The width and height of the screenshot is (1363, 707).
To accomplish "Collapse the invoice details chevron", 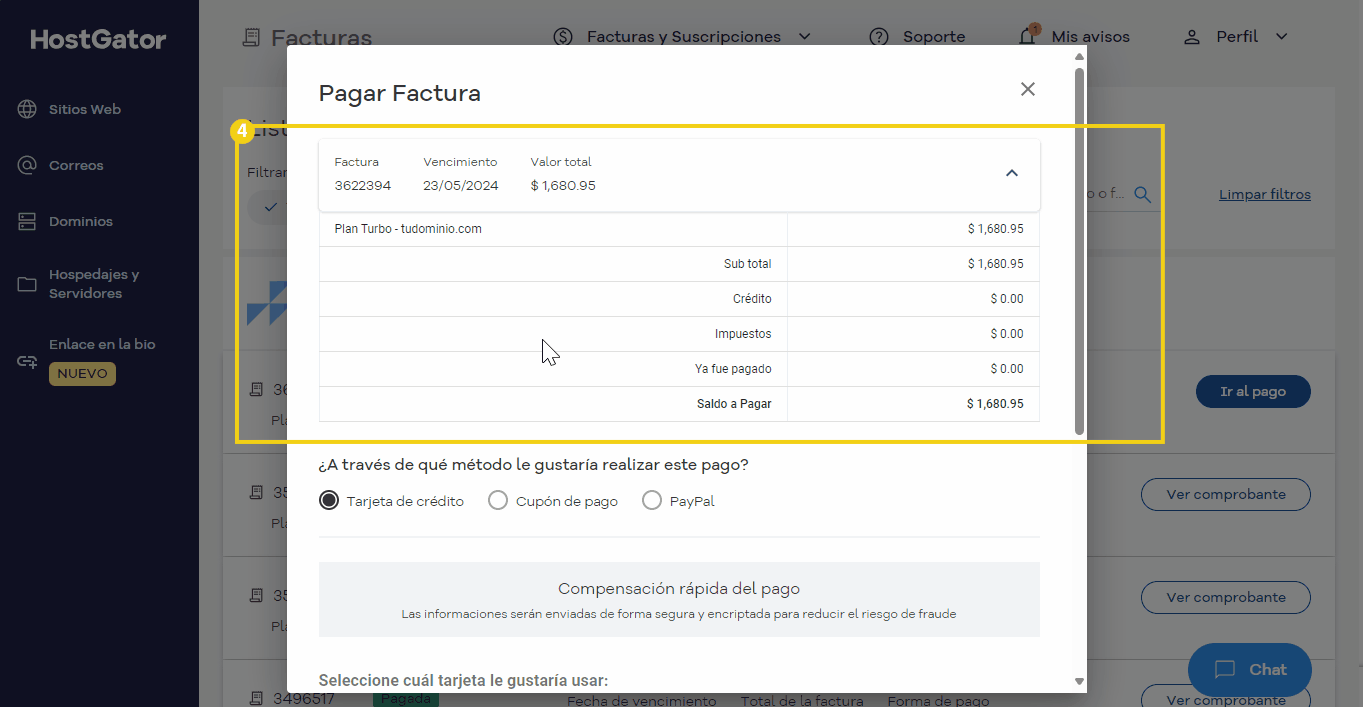I will (x=1012, y=173).
